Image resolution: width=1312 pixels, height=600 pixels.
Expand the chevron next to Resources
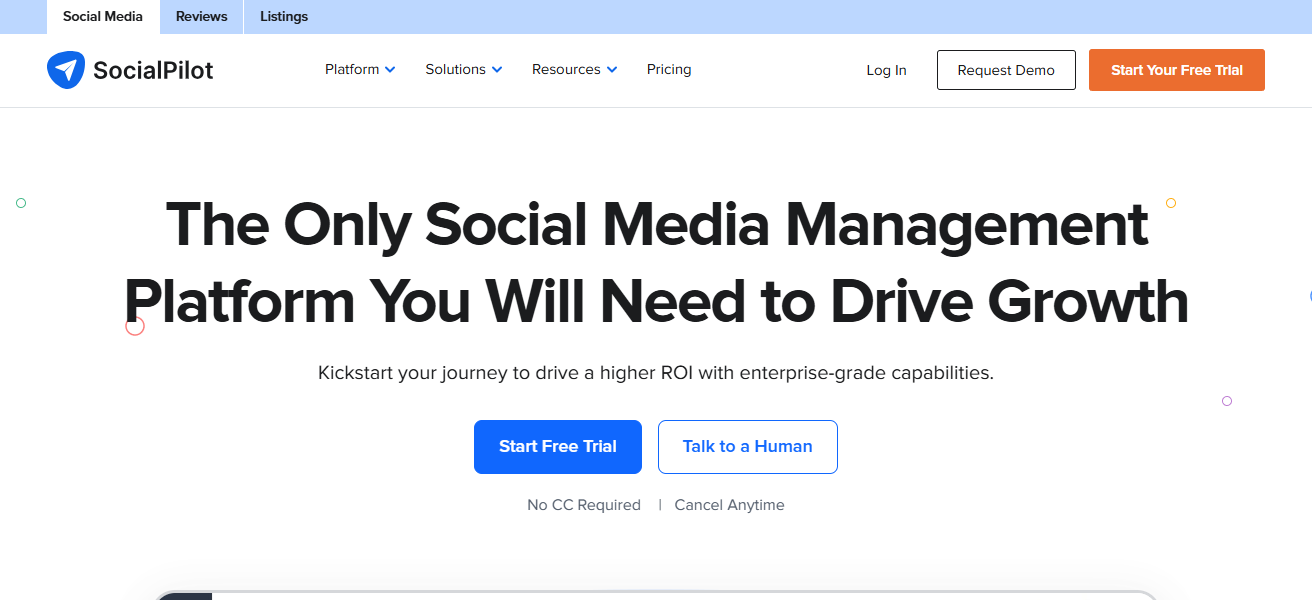click(612, 70)
